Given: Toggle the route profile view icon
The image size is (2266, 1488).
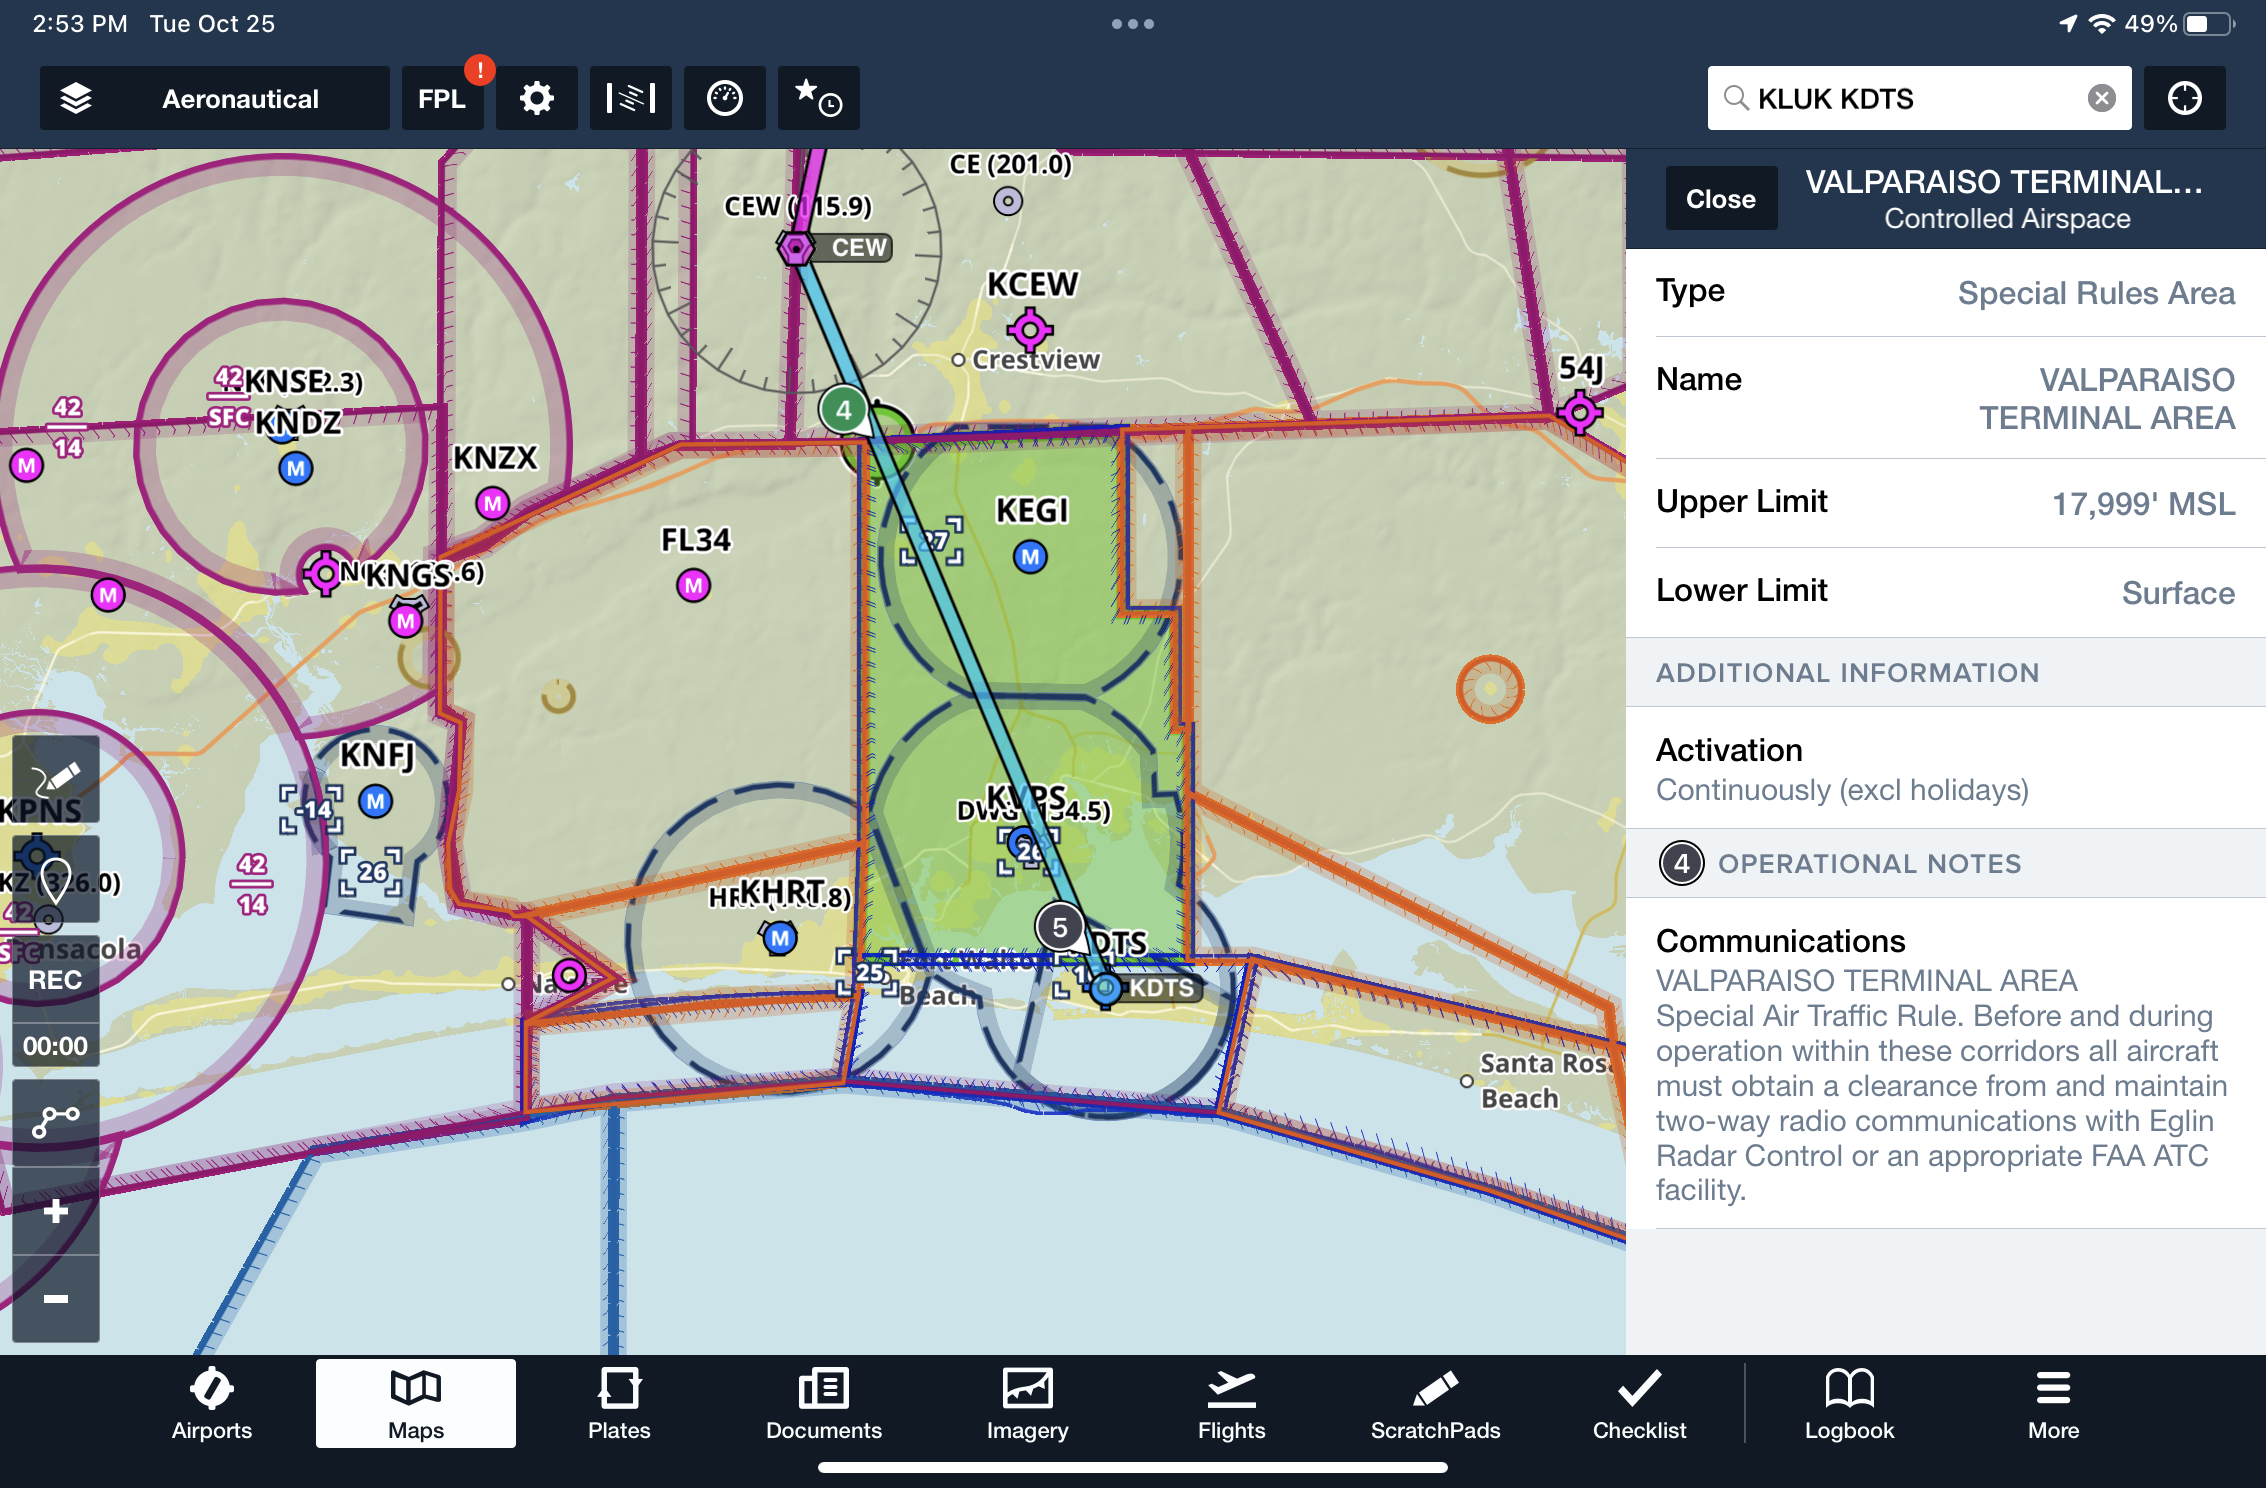Looking at the screenshot, I should tap(631, 98).
